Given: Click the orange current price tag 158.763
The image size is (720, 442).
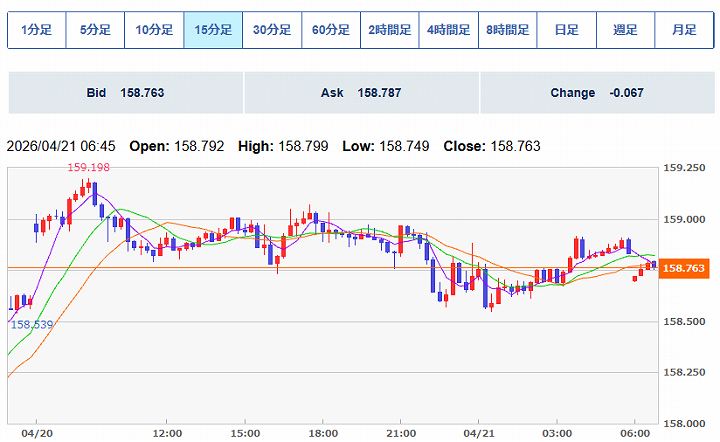Looking at the screenshot, I should click(686, 268).
